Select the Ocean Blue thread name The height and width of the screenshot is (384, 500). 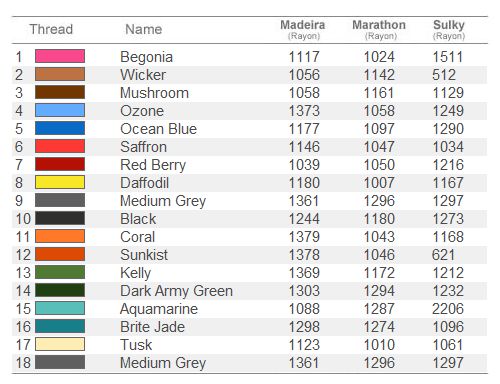159,129
